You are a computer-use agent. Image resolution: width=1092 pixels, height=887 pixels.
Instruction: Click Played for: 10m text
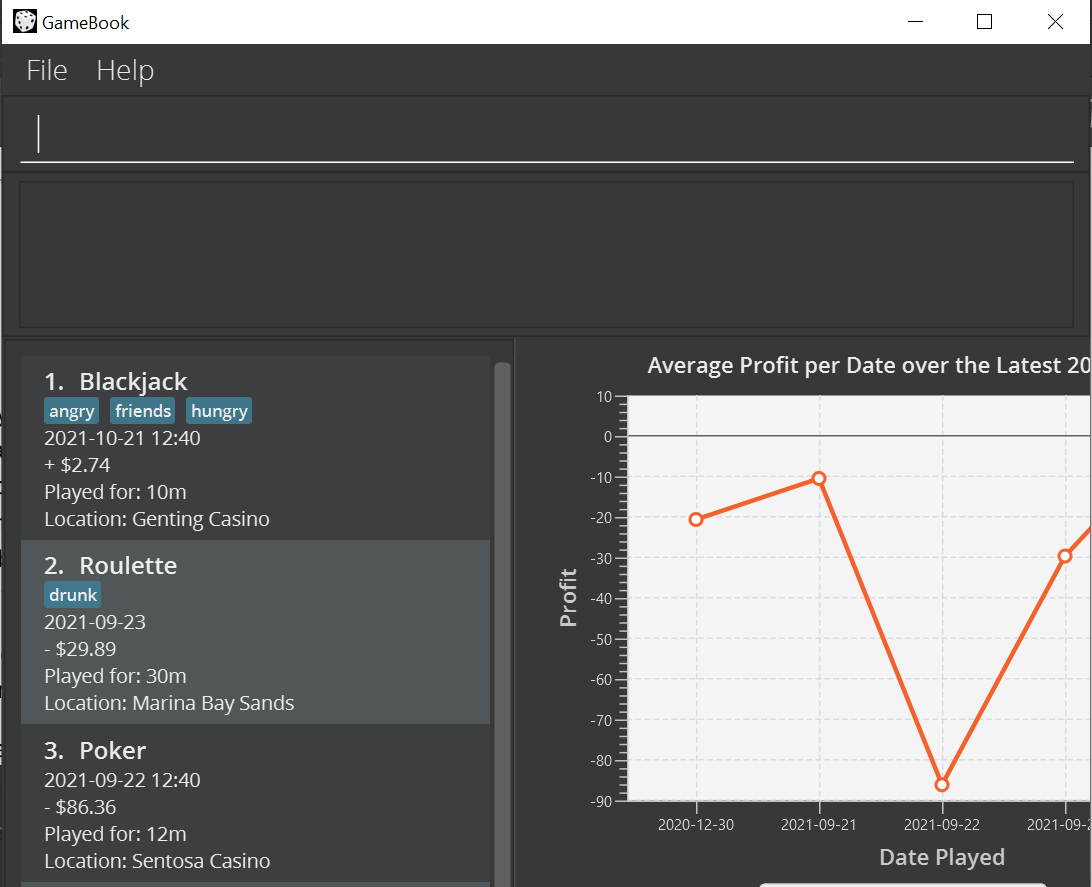[x=116, y=492]
